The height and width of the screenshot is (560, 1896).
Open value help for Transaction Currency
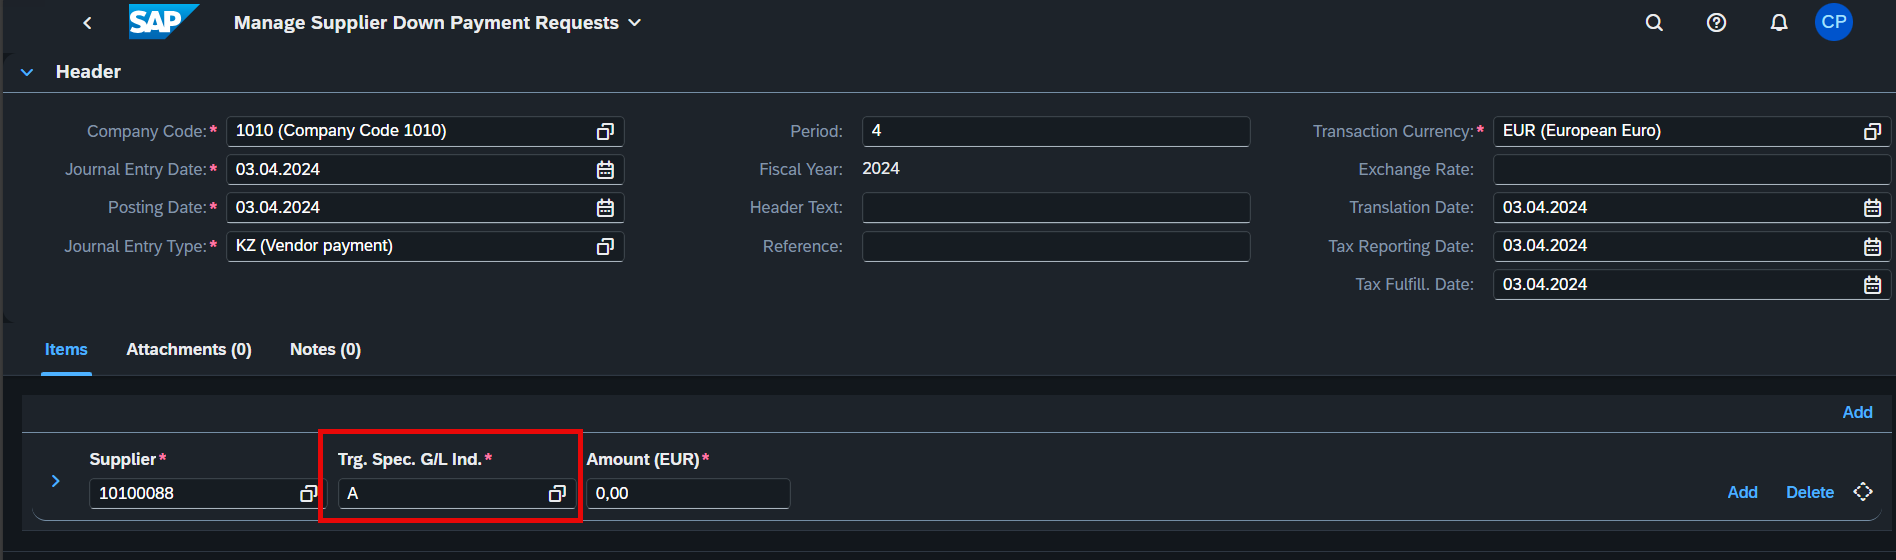click(x=1872, y=131)
